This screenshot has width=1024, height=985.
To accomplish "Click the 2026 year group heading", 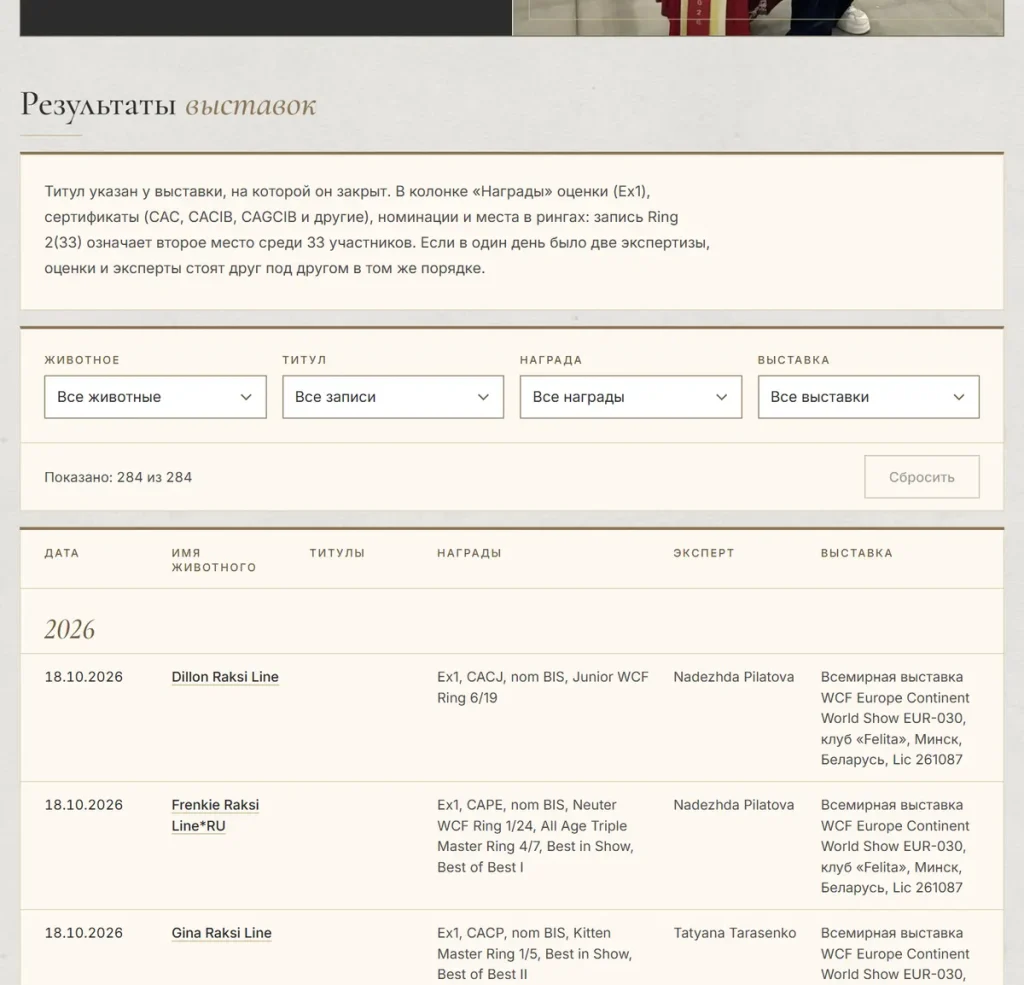I will (70, 629).
